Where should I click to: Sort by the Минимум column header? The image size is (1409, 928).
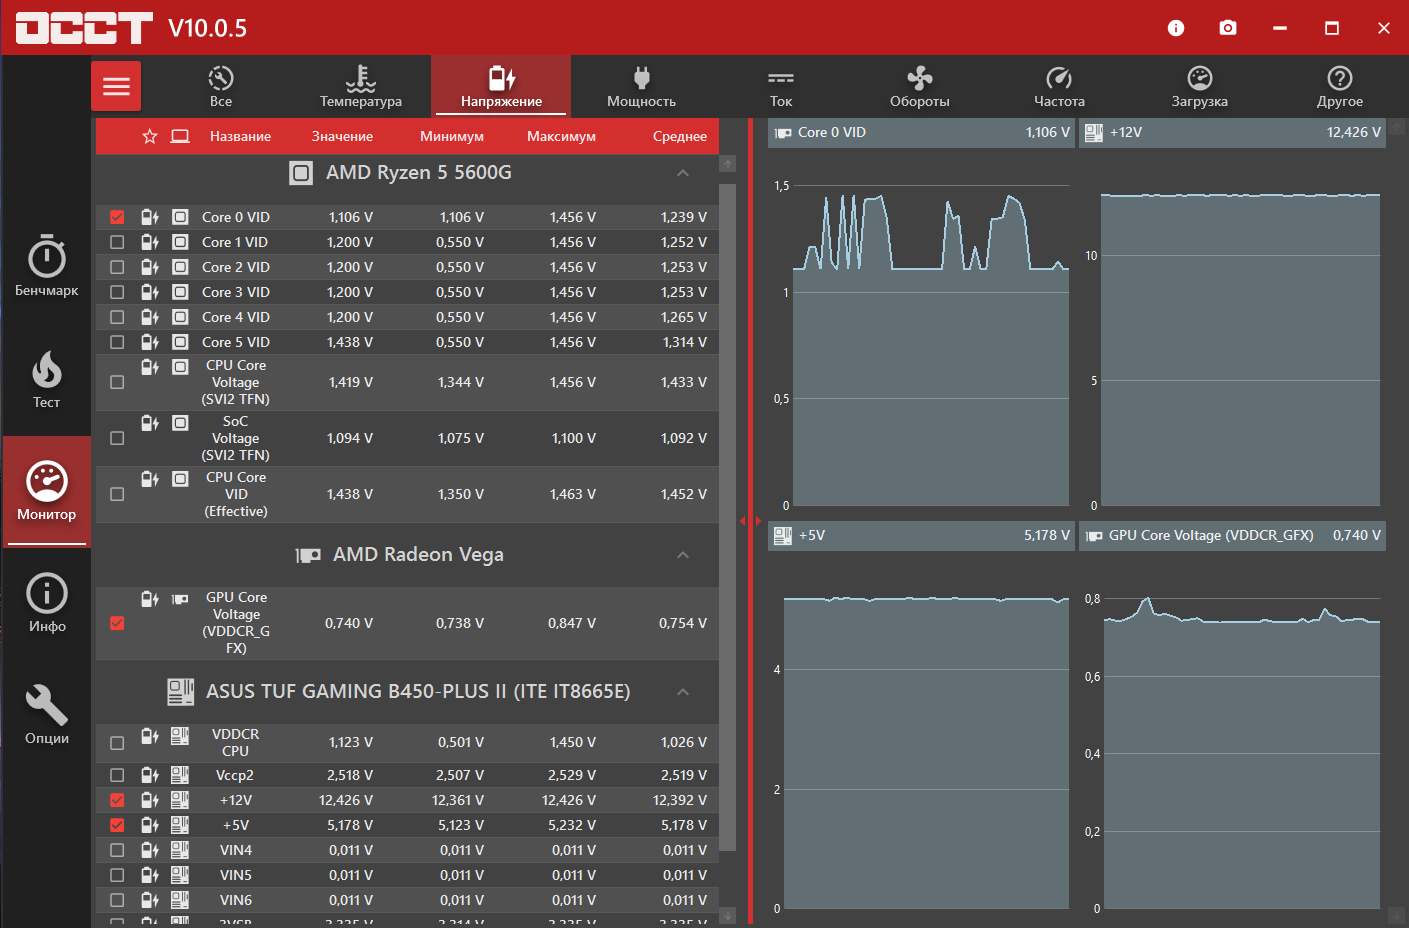(452, 136)
